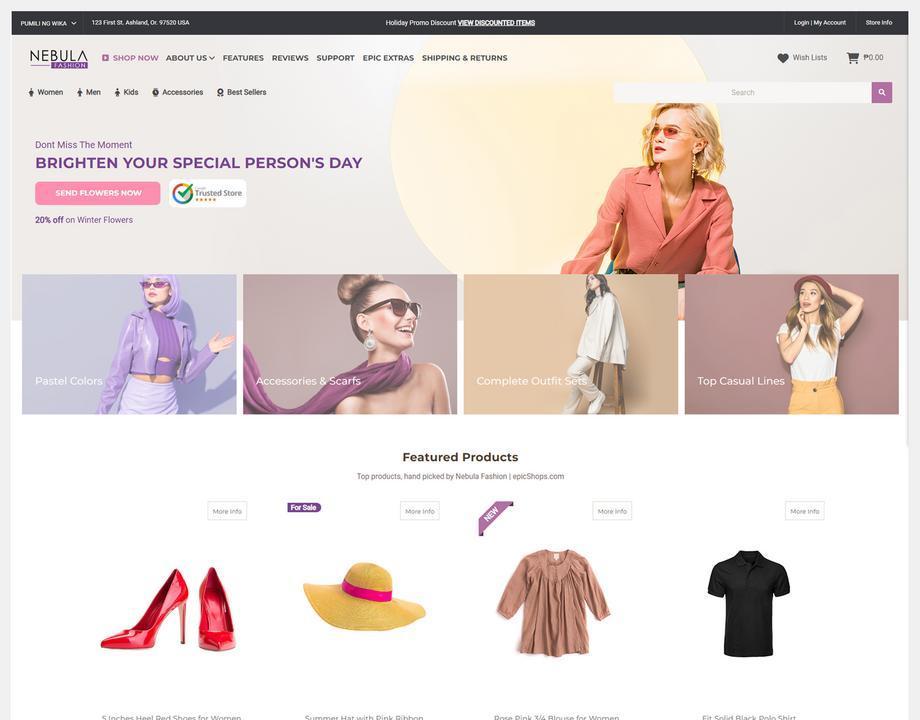Click More Info on the red heels
The image size is (920, 720).
pos(227,511)
